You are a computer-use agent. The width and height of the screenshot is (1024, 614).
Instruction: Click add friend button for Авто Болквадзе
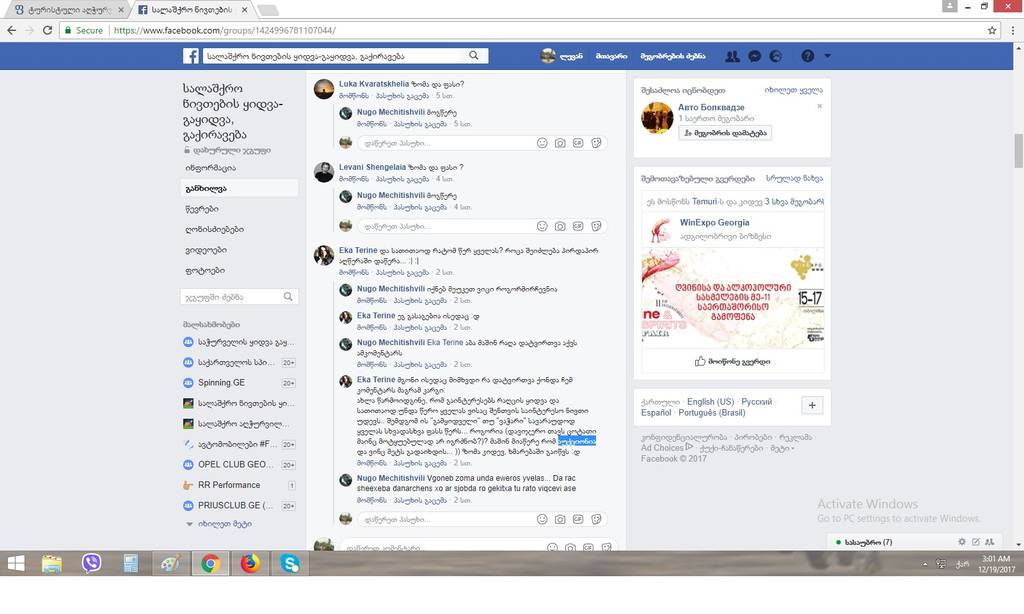point(725,133)
